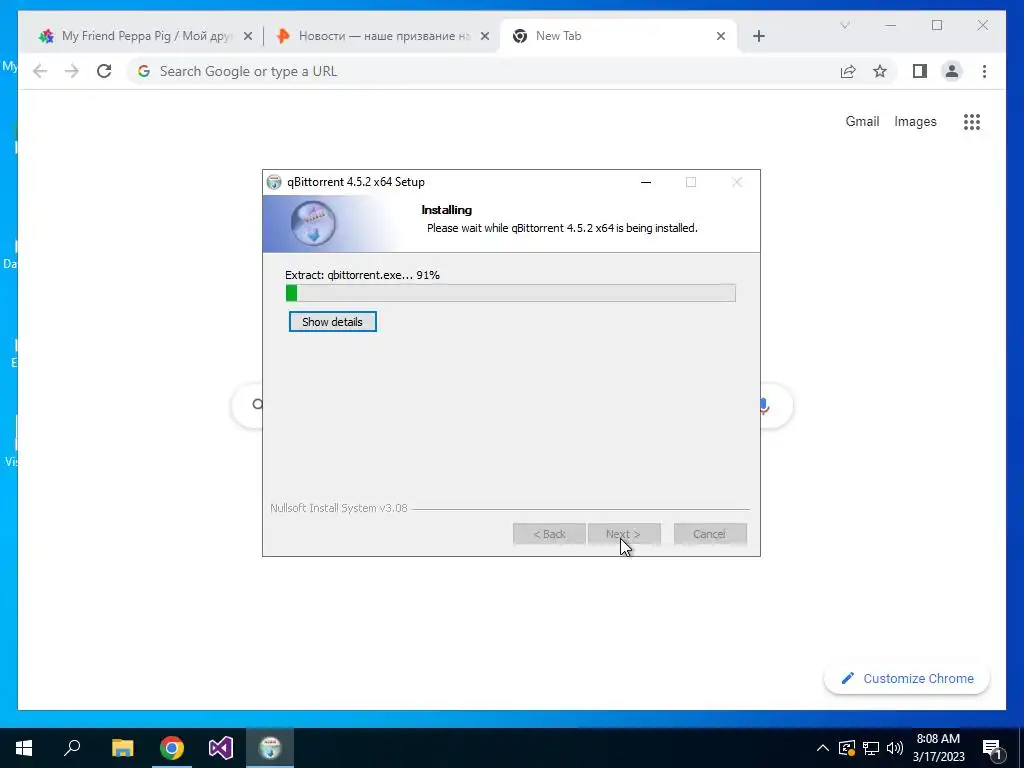Click Customize Chrome button
This screenshot has height=768, width=1024.
pos(907,679)
